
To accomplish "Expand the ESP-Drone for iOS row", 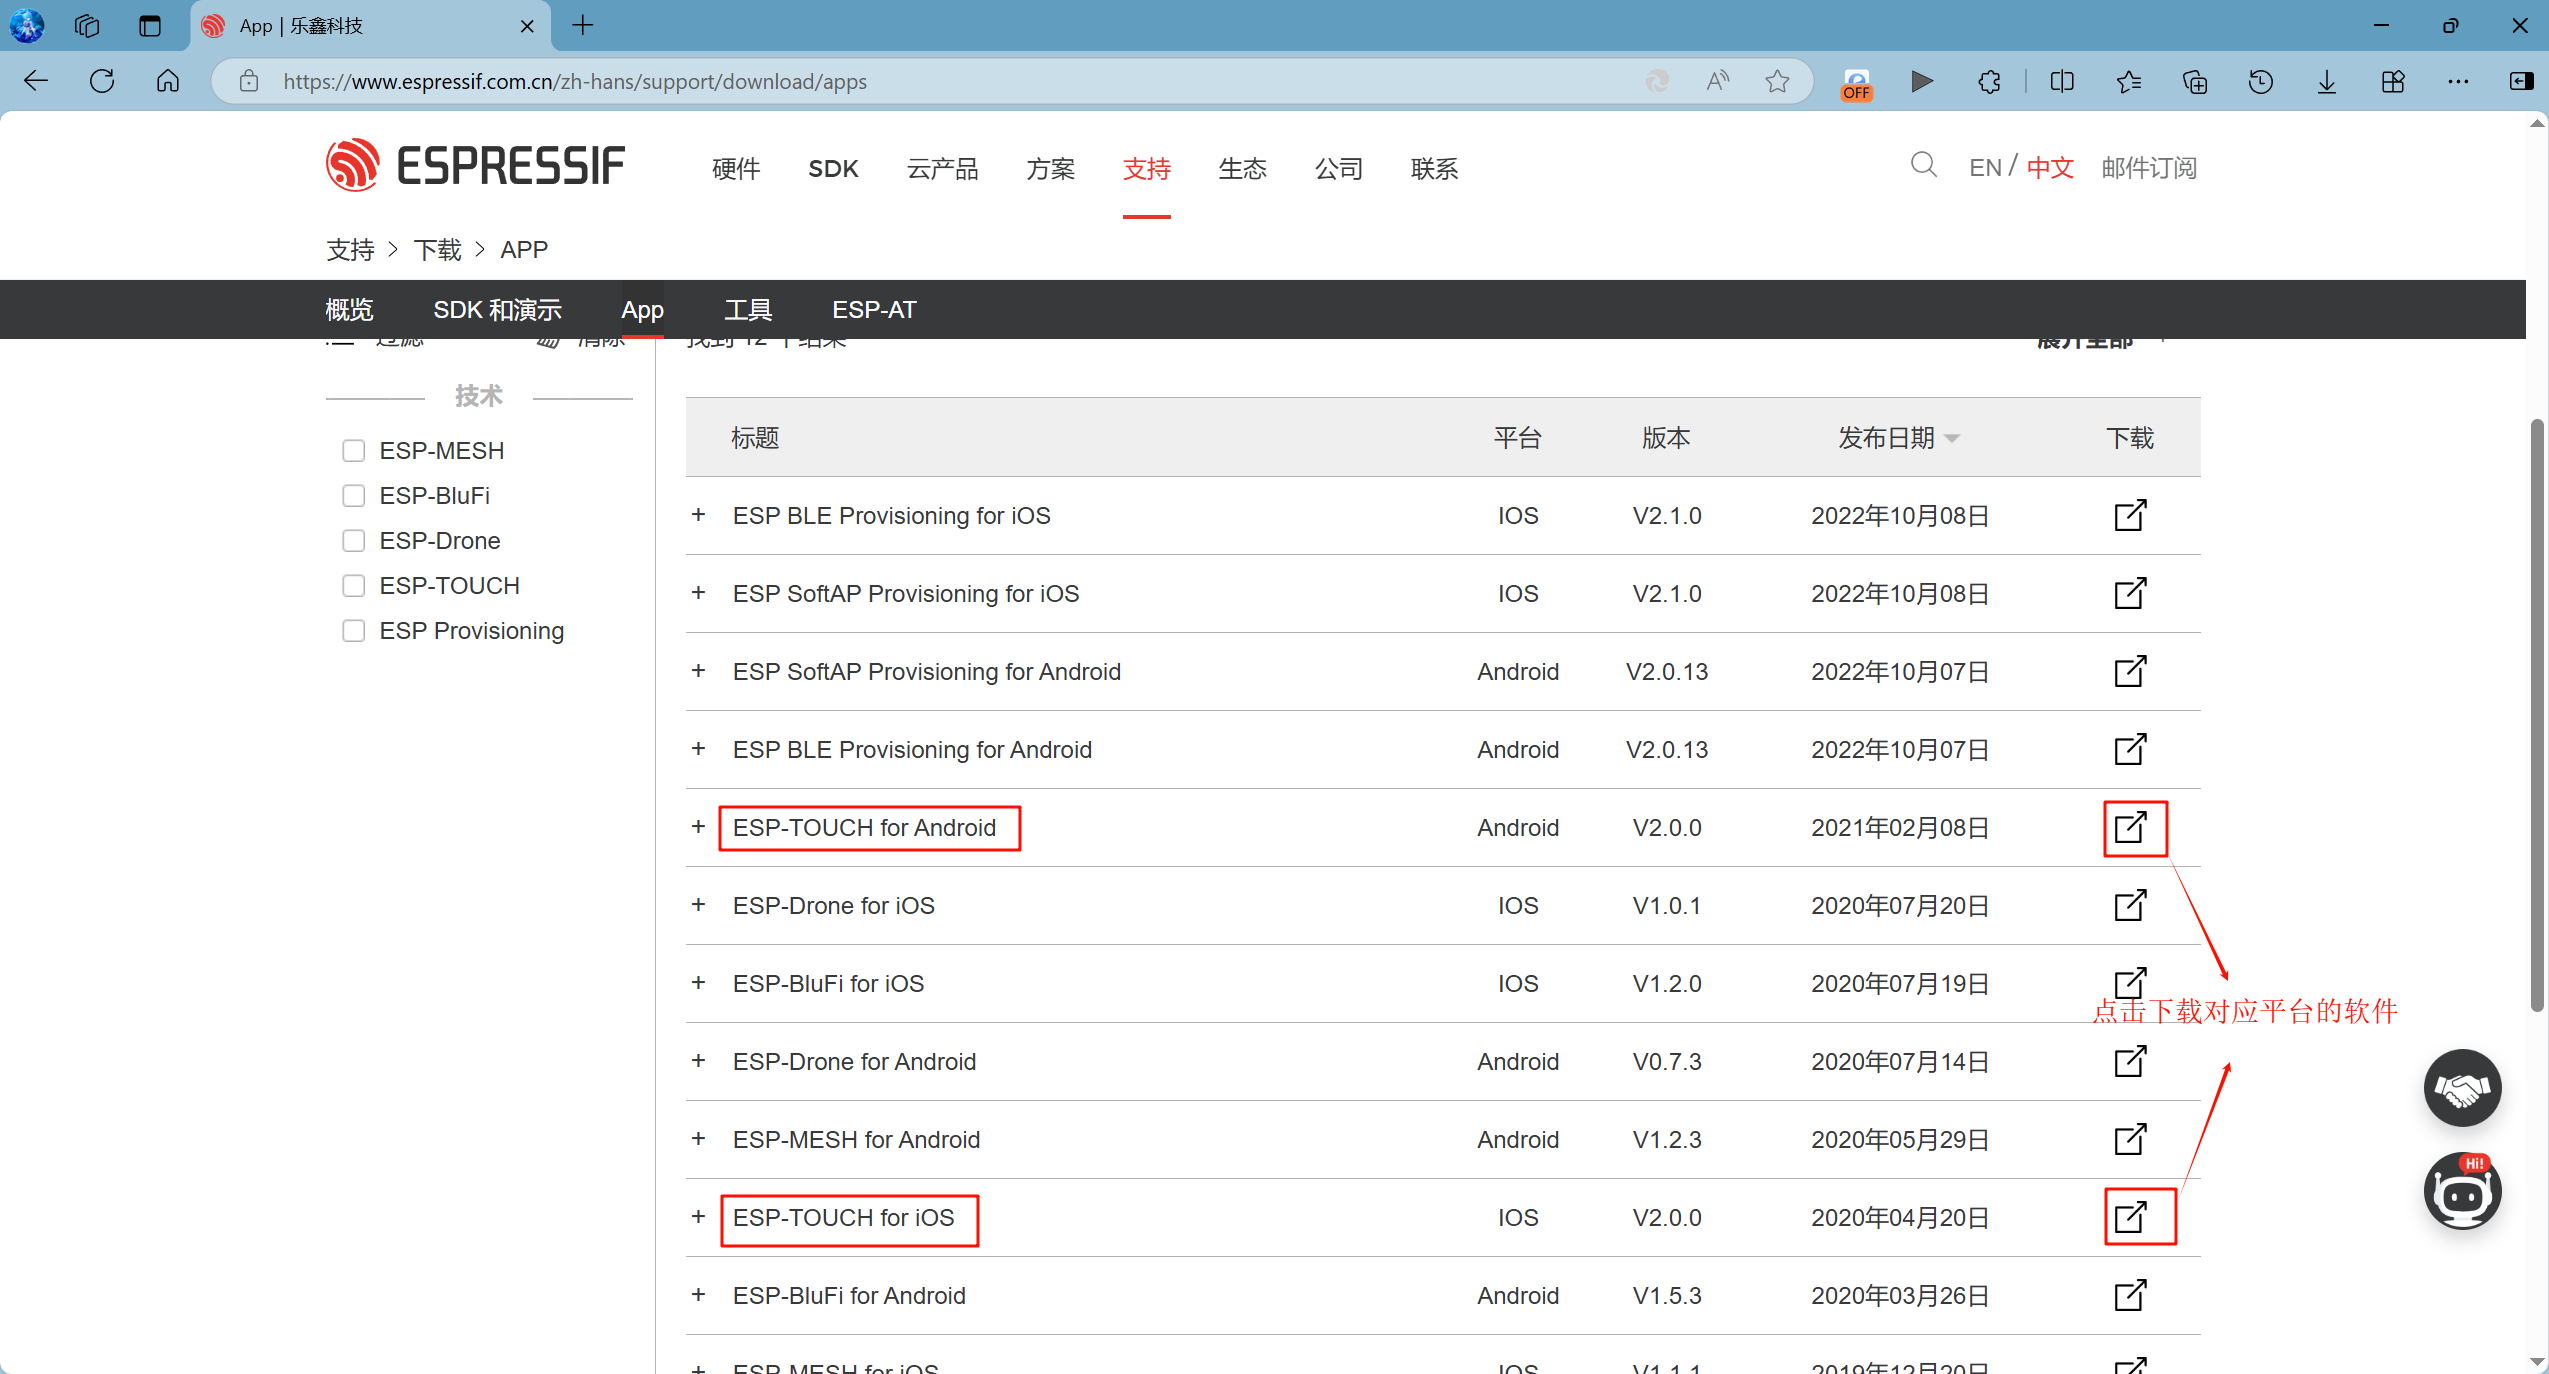I will coord(698,904).
